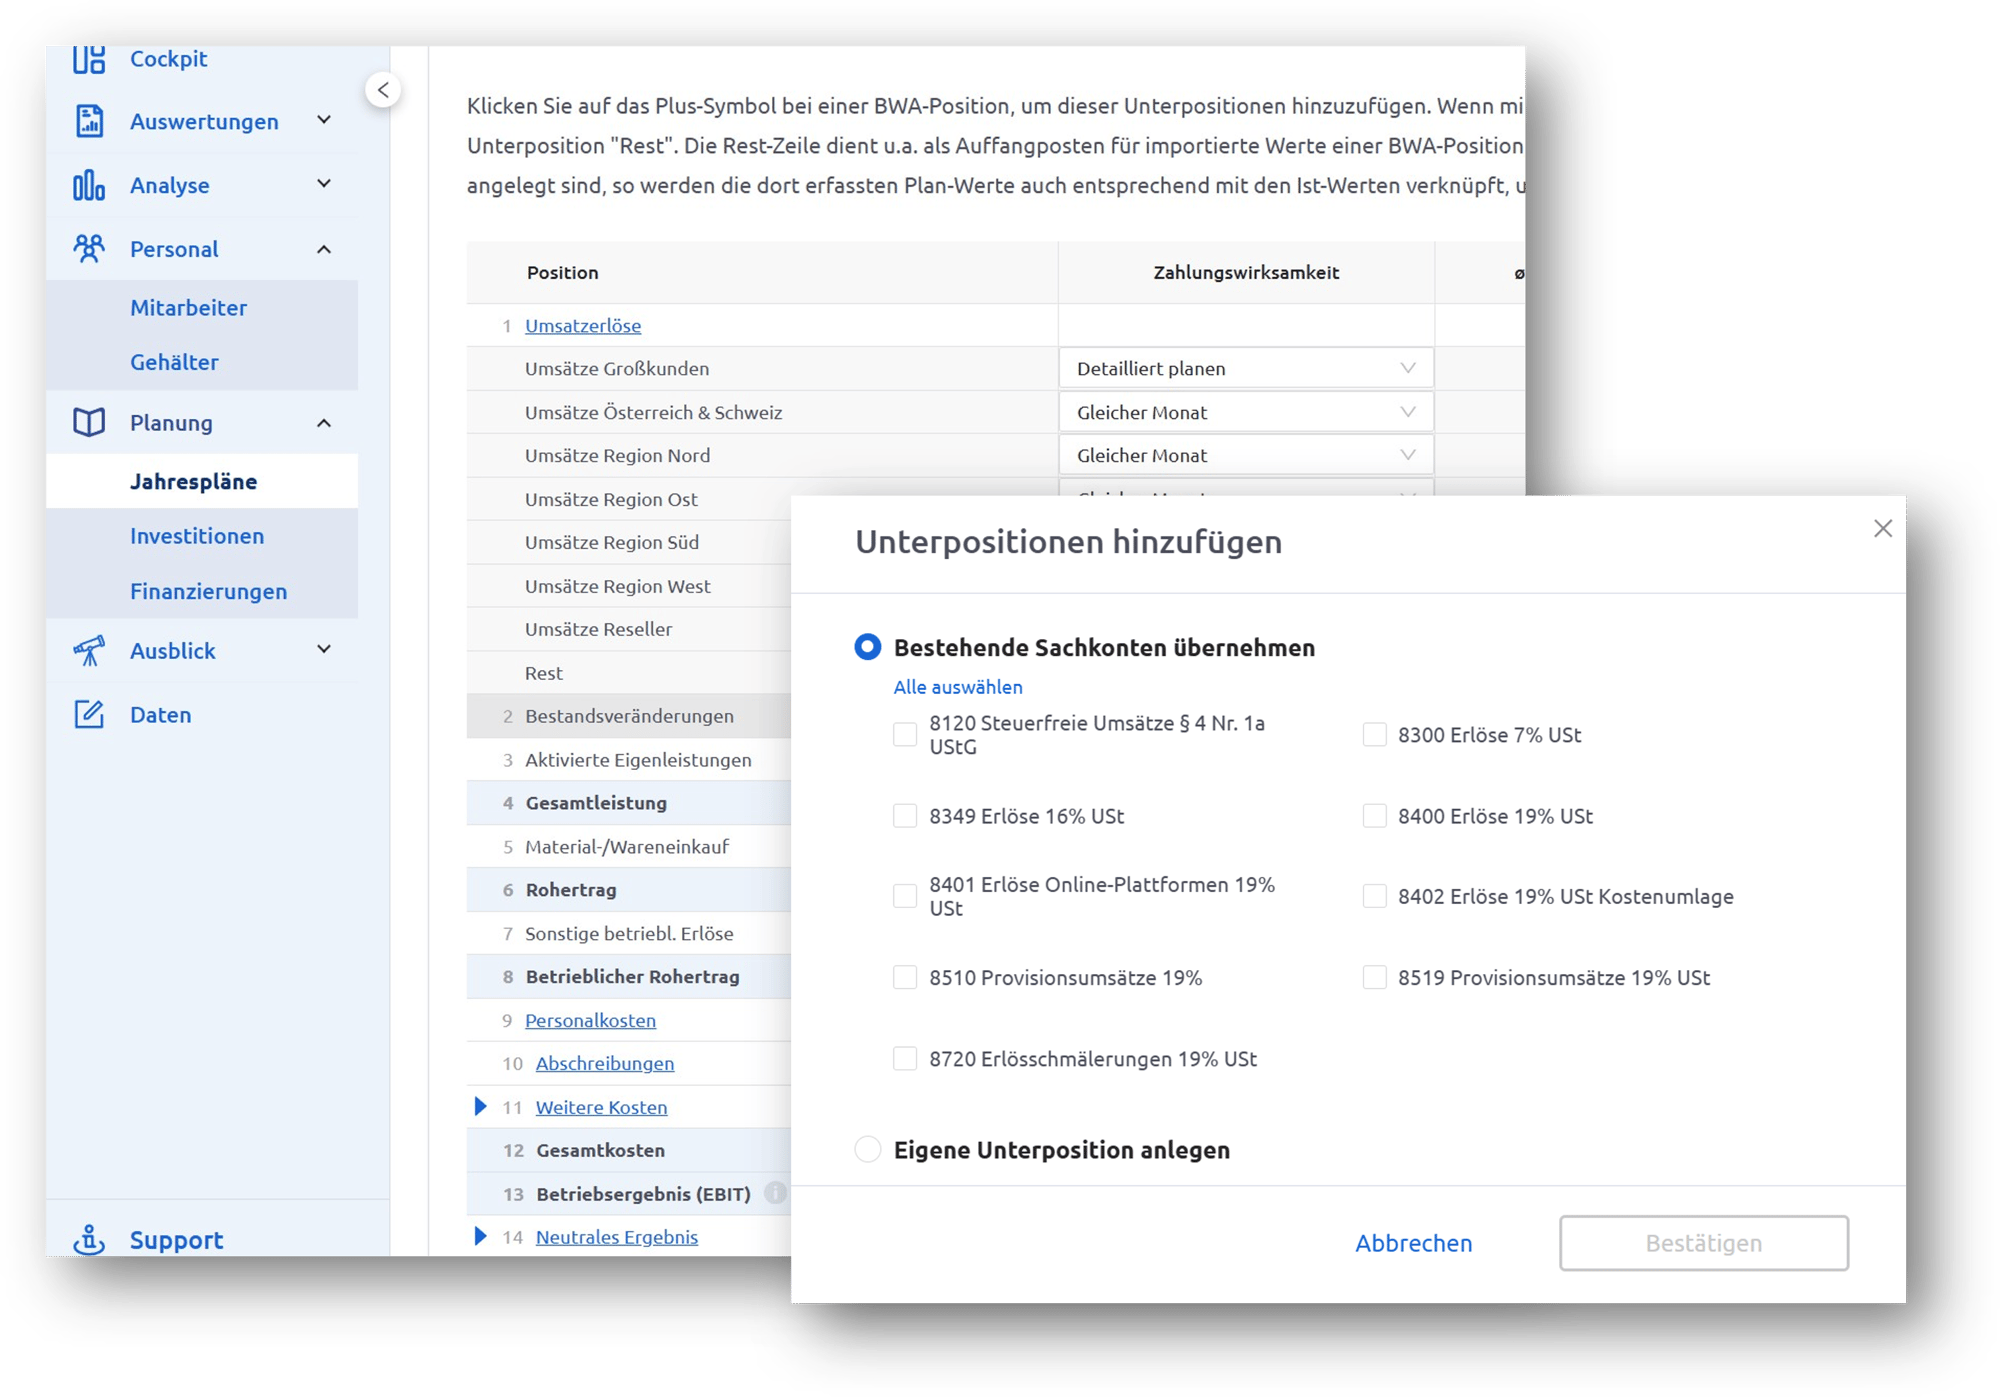Viewport: 2000px width, 1397px height.
Task: Check 8120 Steuerfreie Umsätze checkbox
Action: pyautogui.click(x=905, y=735)
